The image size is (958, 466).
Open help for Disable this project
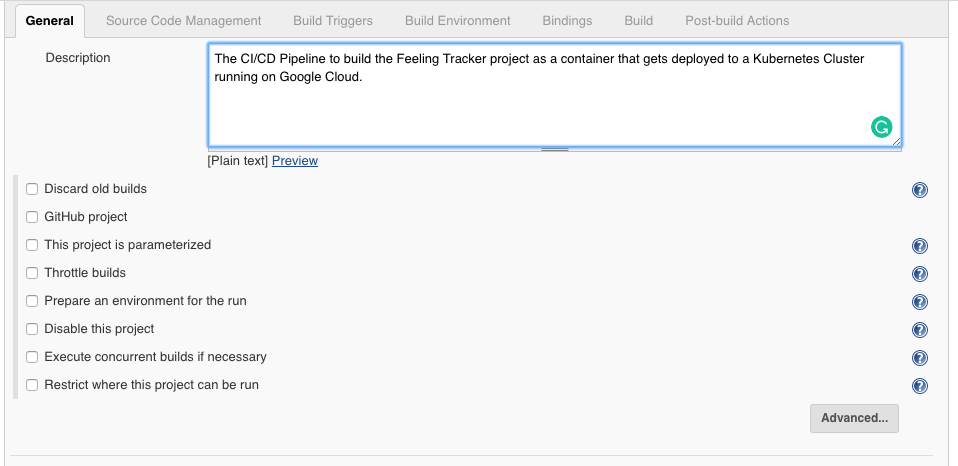(920, 330)
